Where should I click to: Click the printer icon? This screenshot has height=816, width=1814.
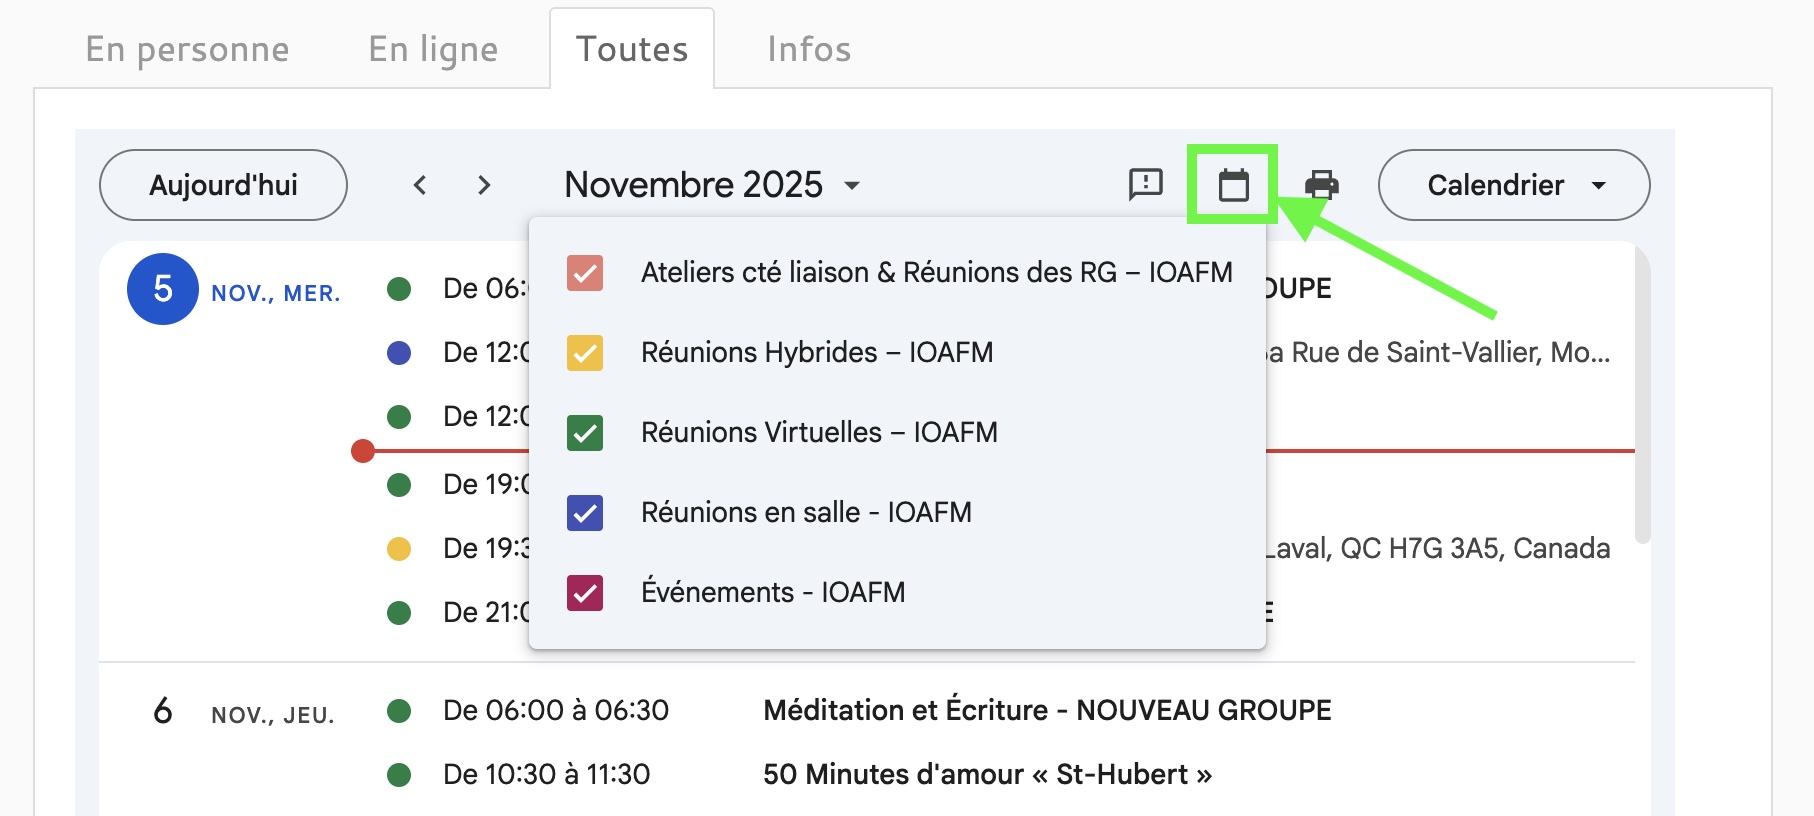pyautogui.click(x=1322, y=185)
